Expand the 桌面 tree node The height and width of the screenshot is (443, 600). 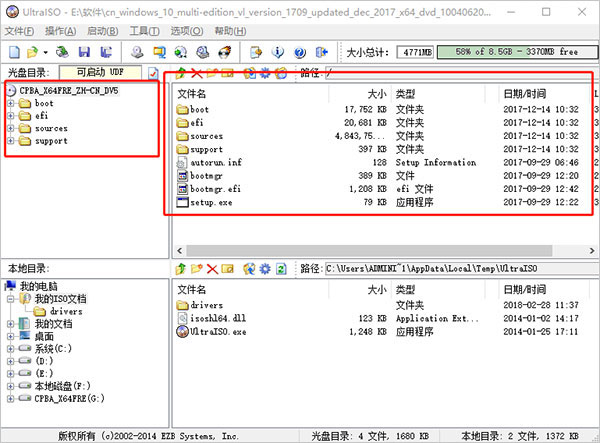pyautogui.click(x=11, y=337)
